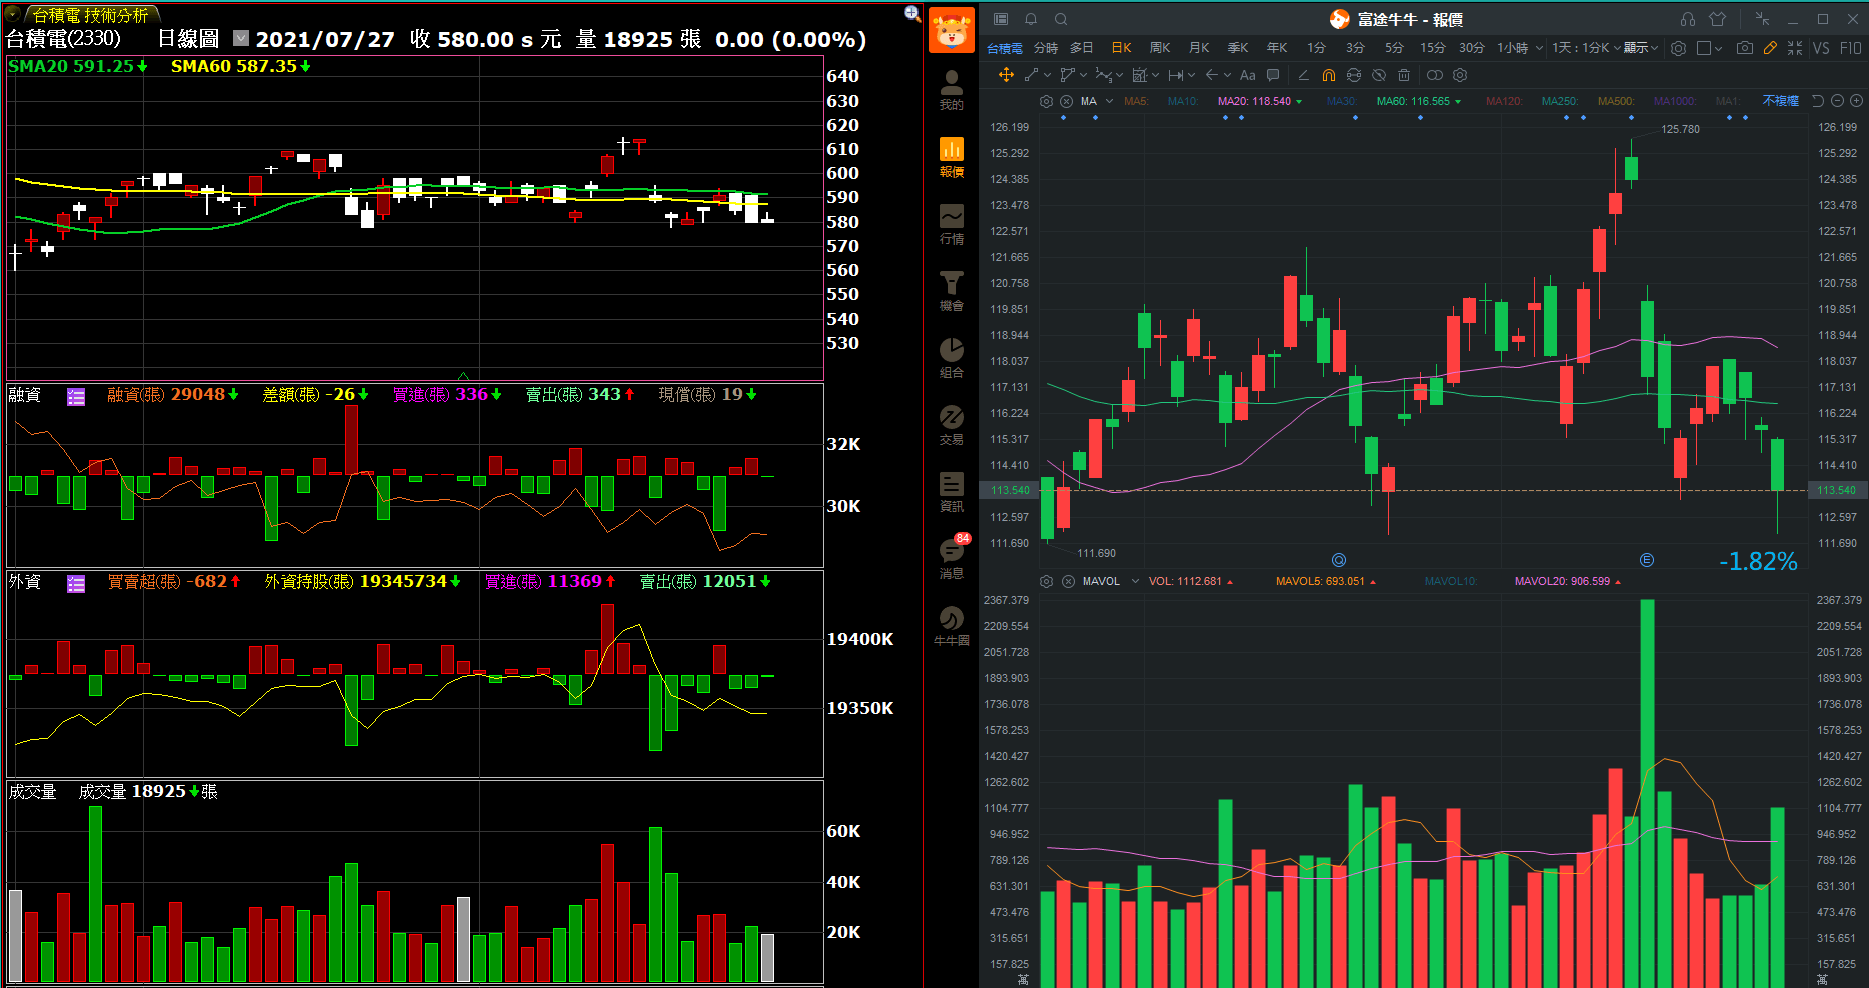
Task: Toggle MA10 moving average line
Action: point(1182,101)
